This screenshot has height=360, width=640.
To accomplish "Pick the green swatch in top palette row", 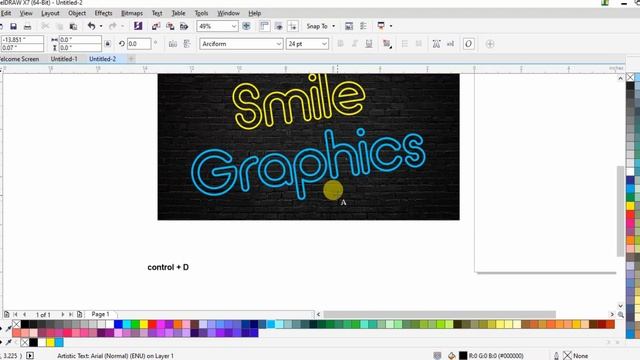I will tap(135, 324).
